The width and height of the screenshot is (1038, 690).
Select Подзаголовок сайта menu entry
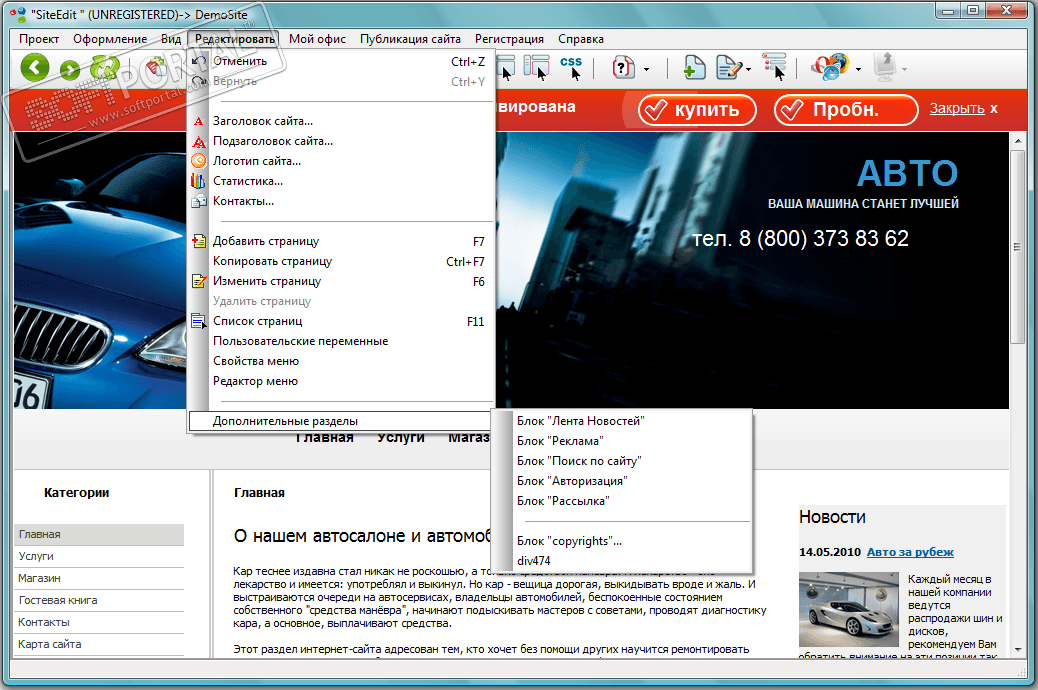[x=341, y=141]
